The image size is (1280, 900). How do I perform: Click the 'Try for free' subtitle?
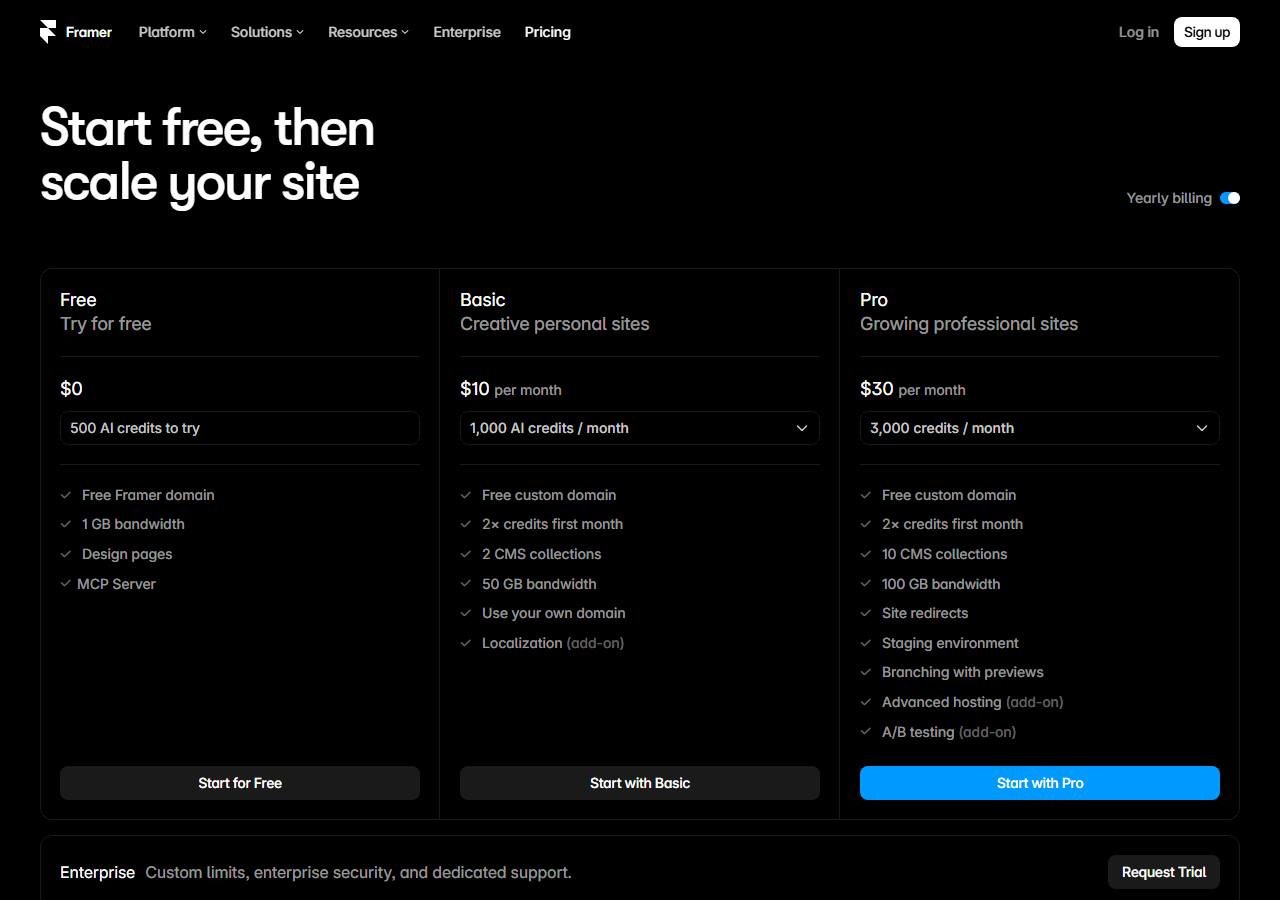tap(106, 324)
